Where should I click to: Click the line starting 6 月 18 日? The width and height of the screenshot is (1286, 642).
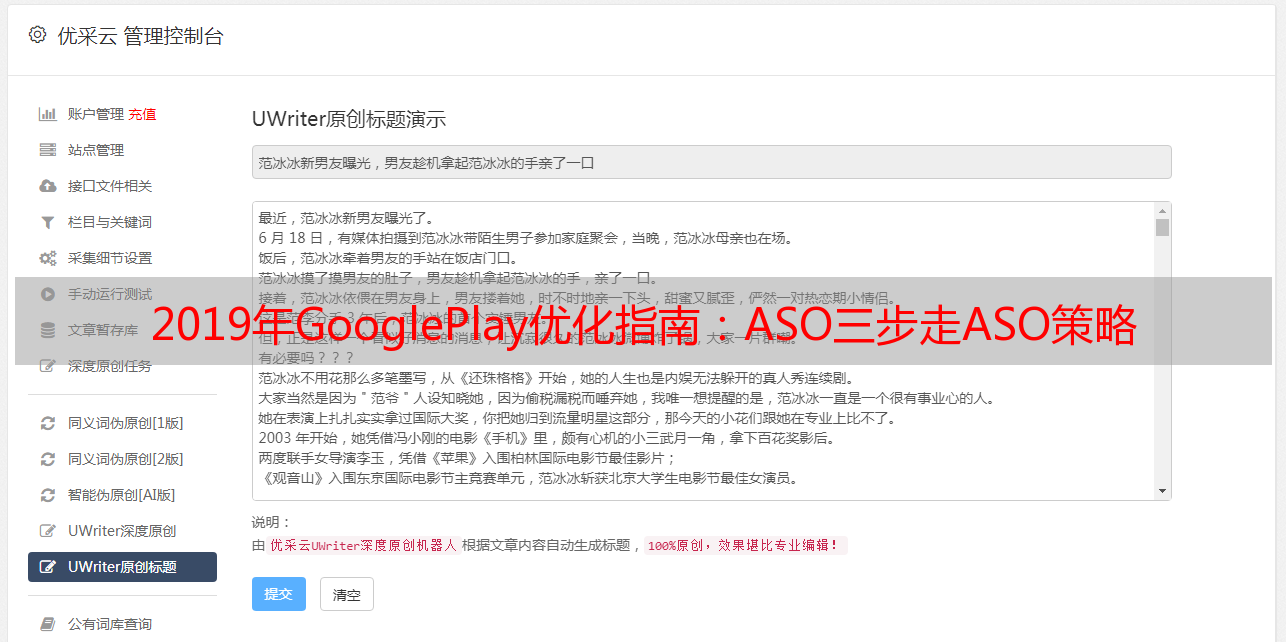(525, 238)
